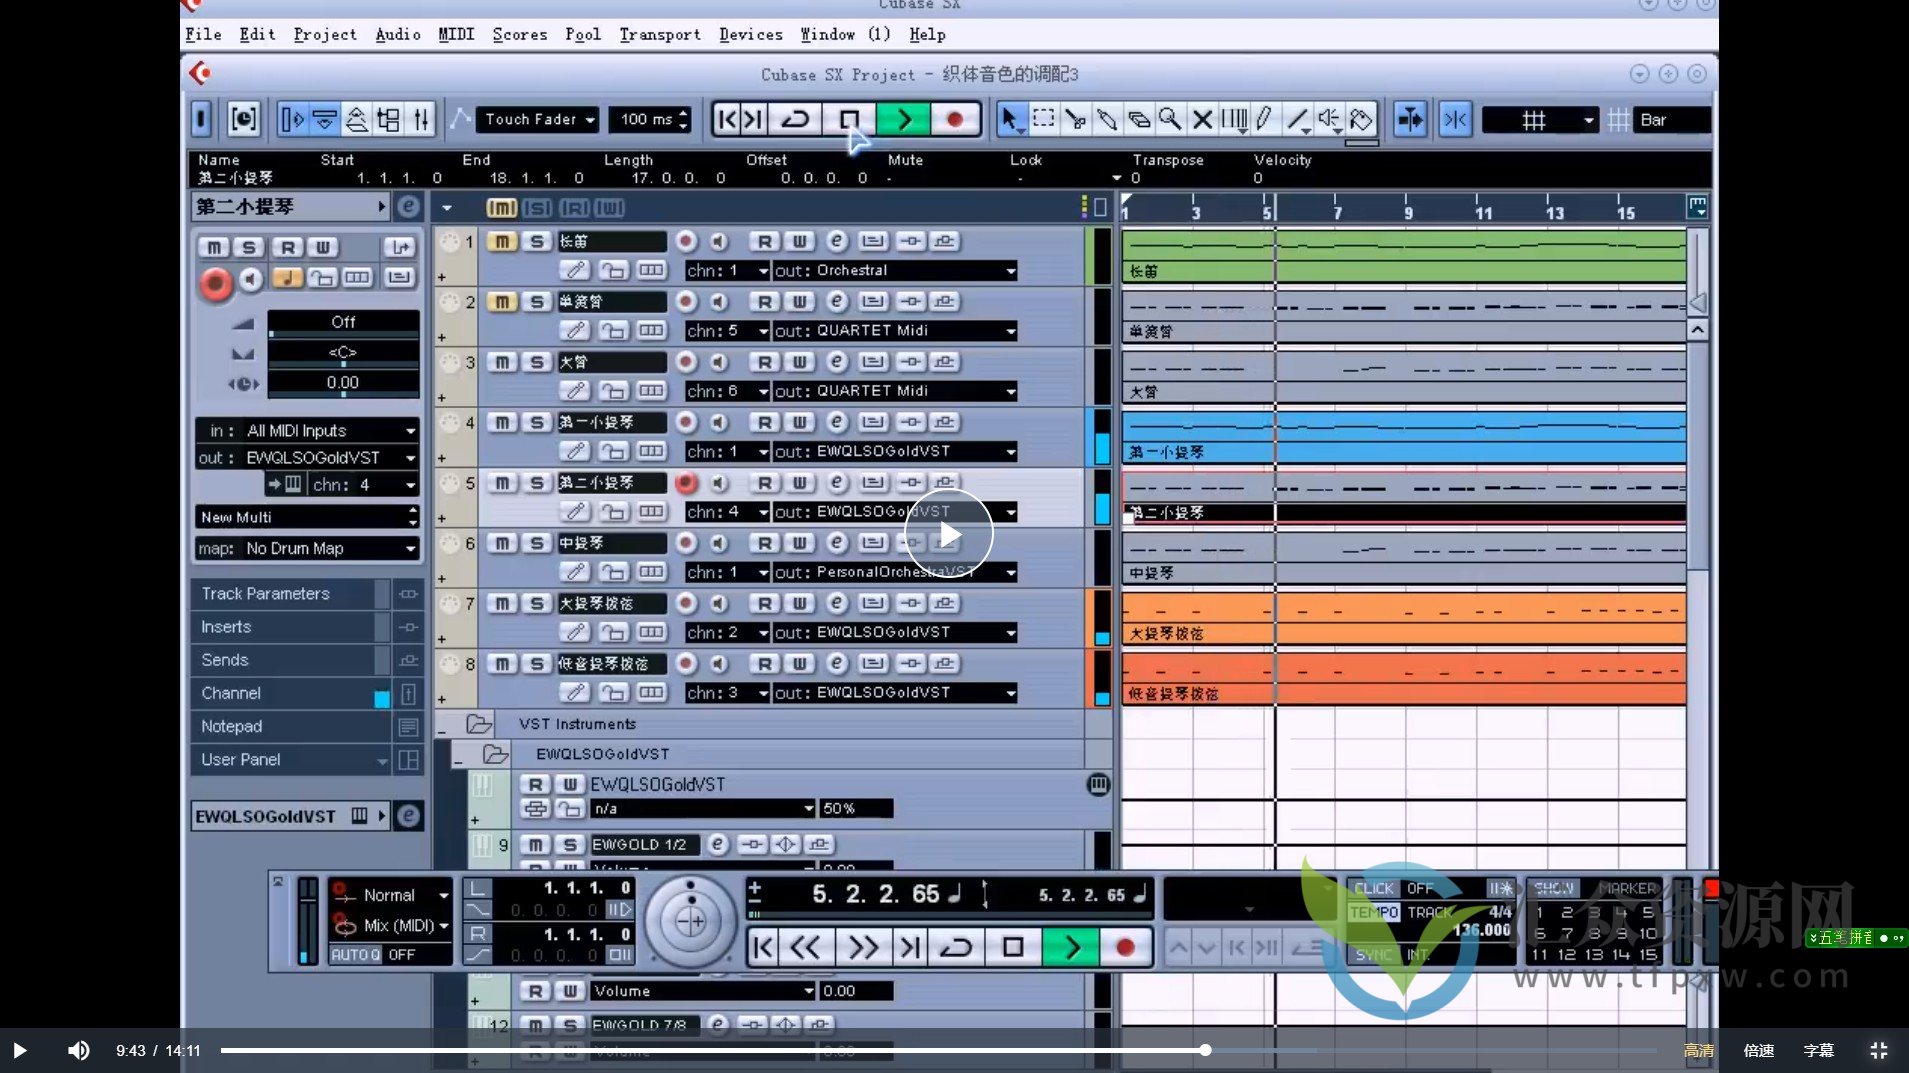Solo the 大管 track

point(537,363)
